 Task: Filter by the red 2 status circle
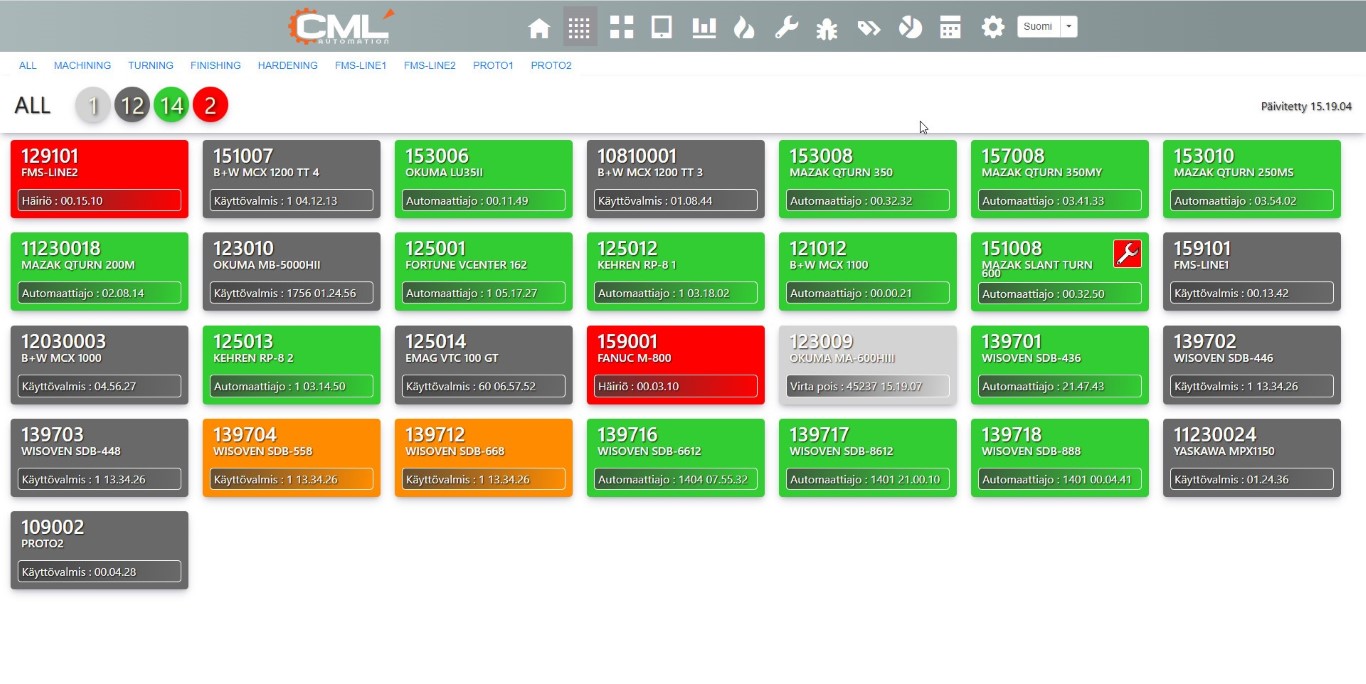tap(210, 105)
